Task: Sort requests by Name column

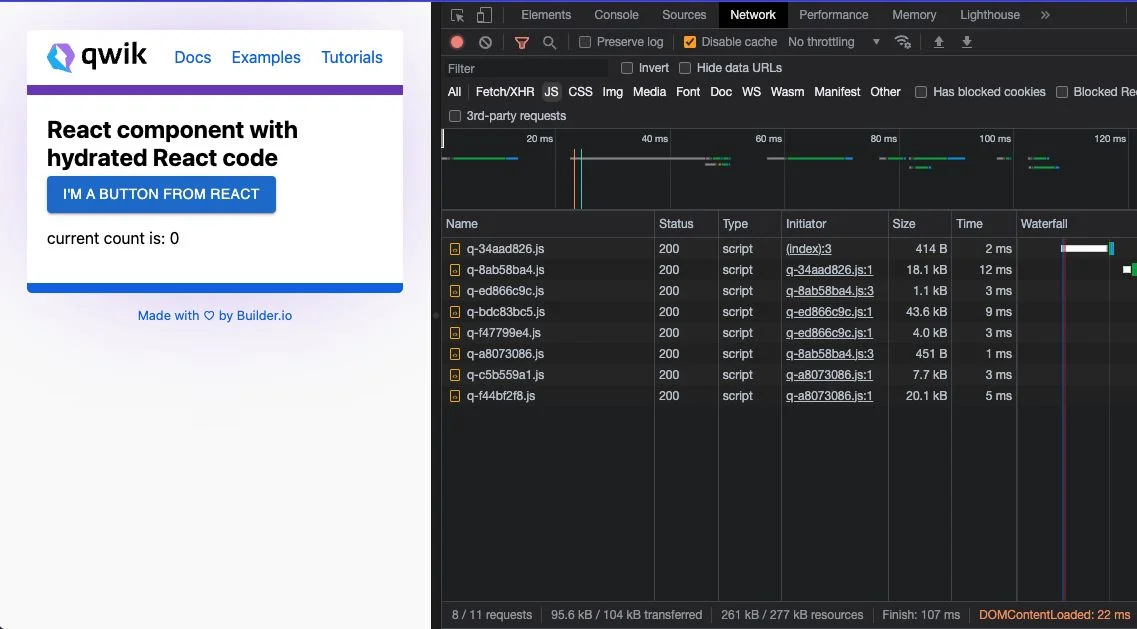Action: point(547,224)
